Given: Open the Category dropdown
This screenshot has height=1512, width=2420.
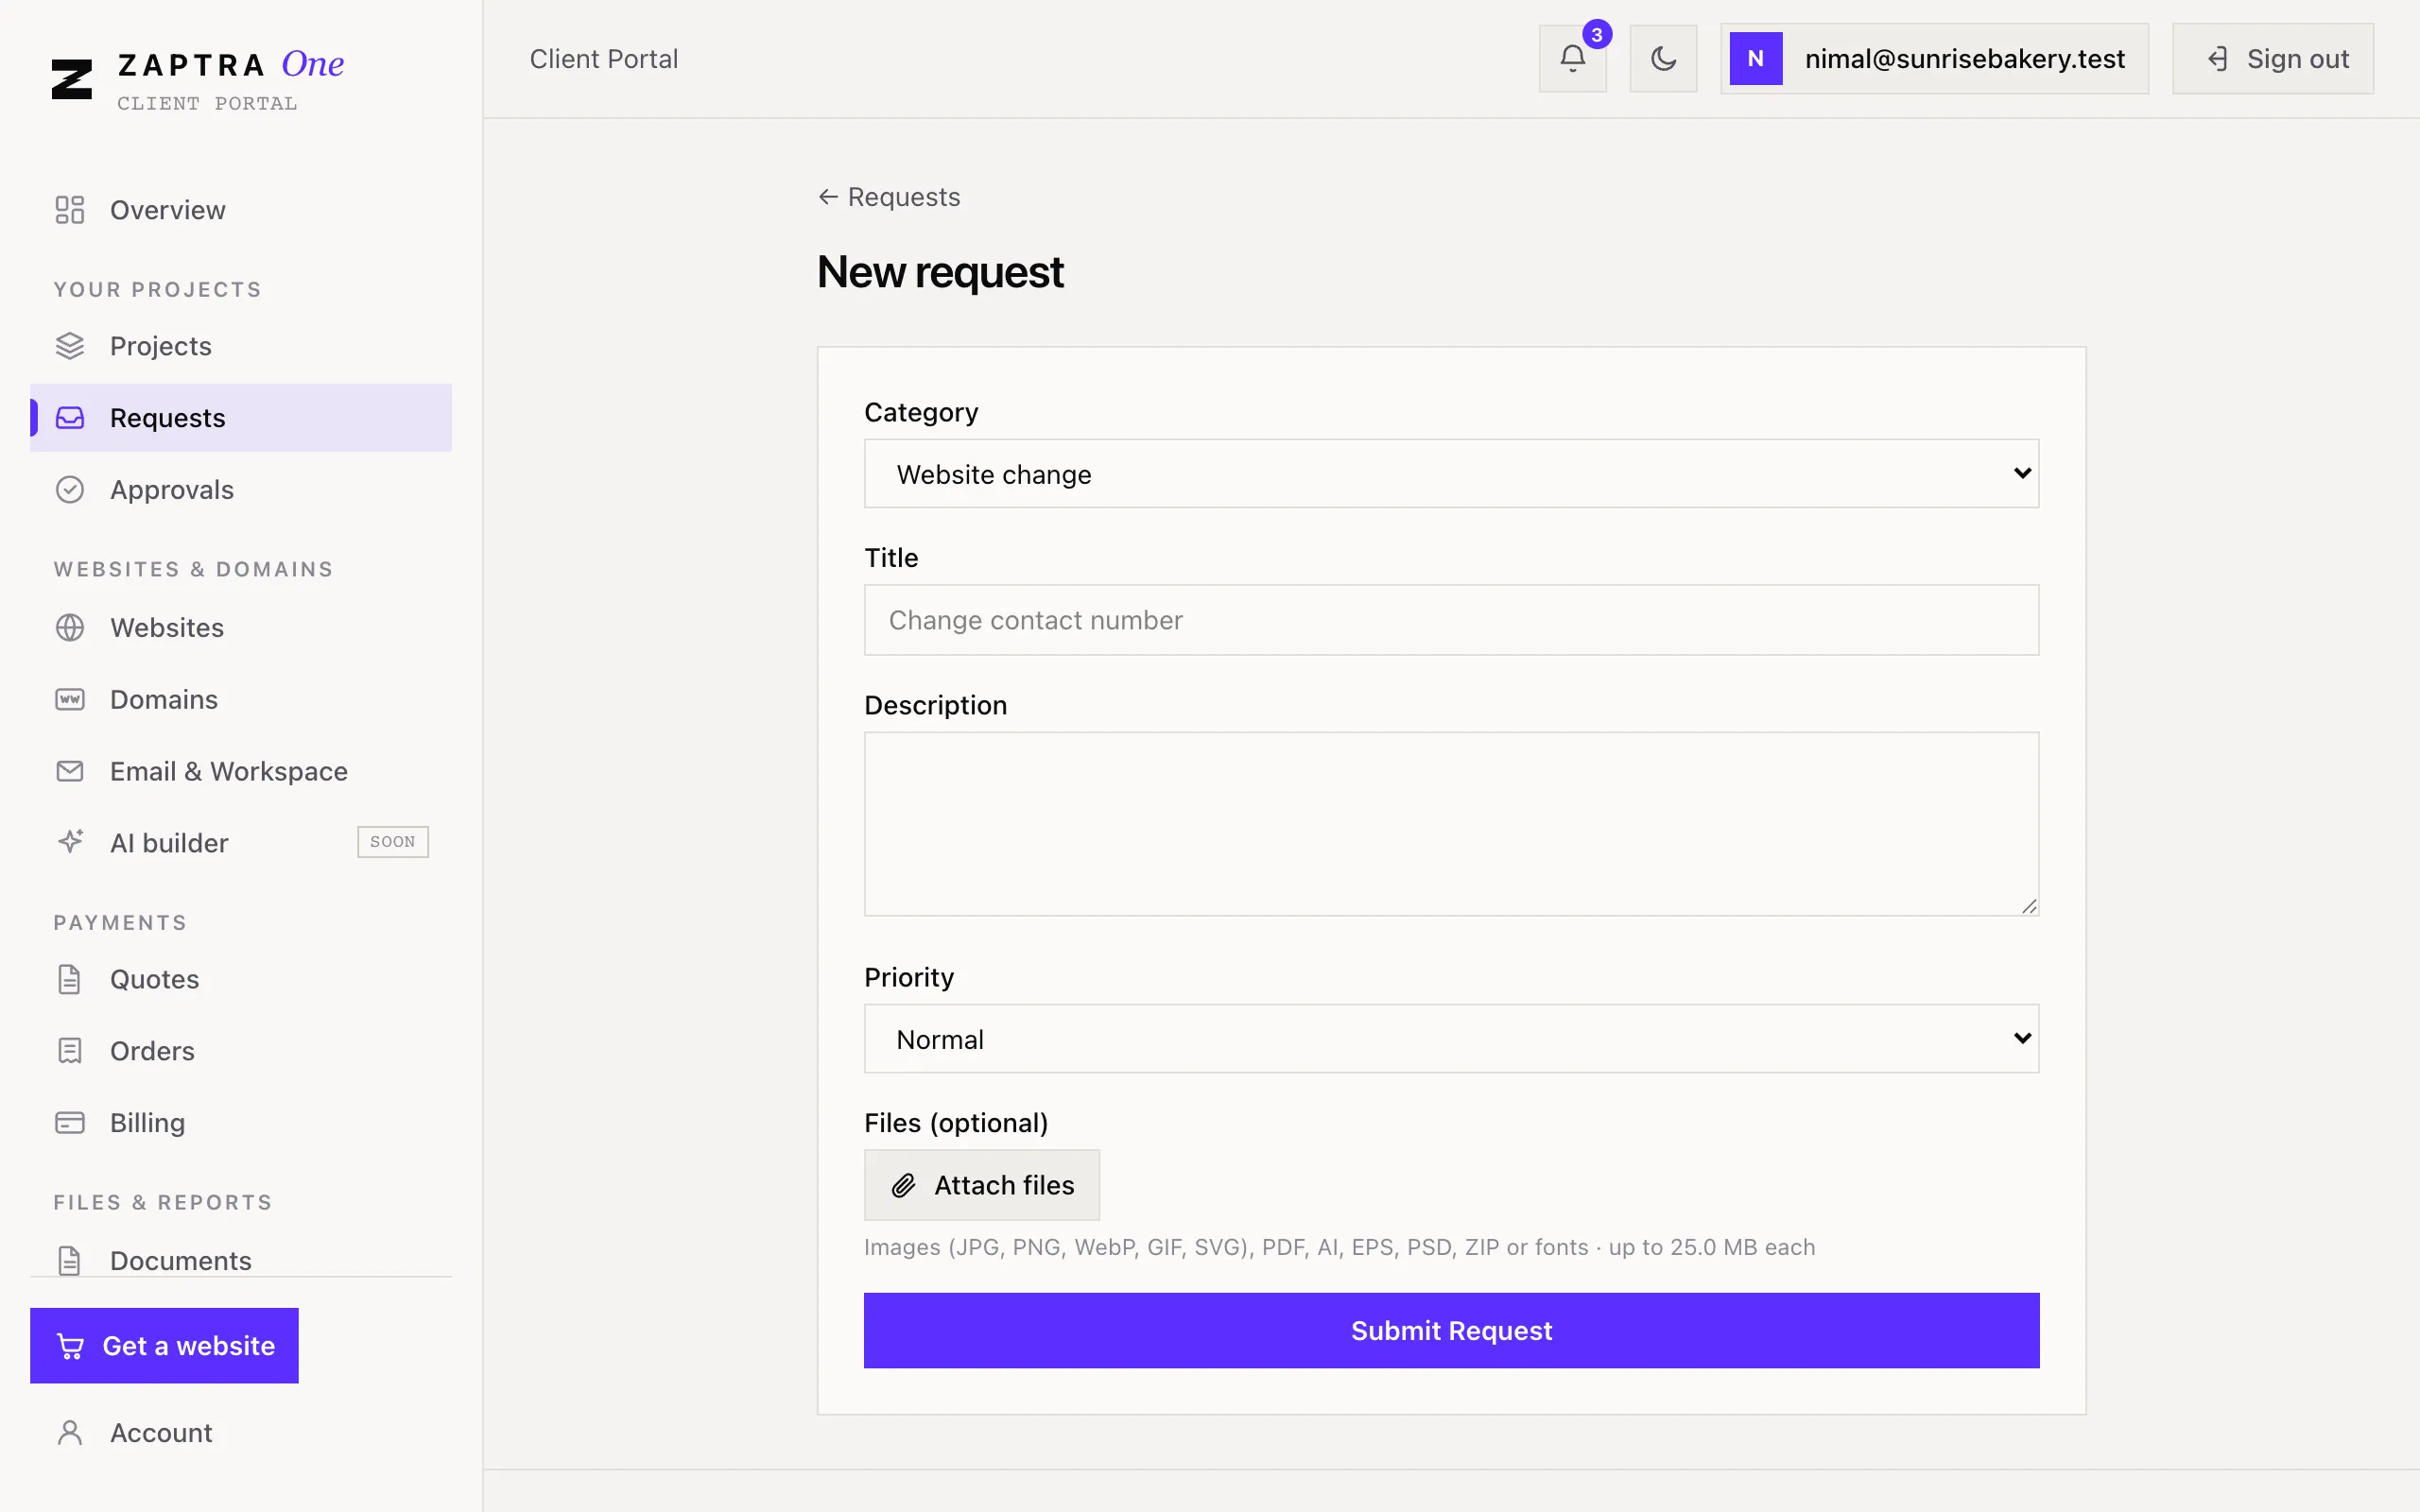Looking at the screenshot, I should [x=1451, y=474].
